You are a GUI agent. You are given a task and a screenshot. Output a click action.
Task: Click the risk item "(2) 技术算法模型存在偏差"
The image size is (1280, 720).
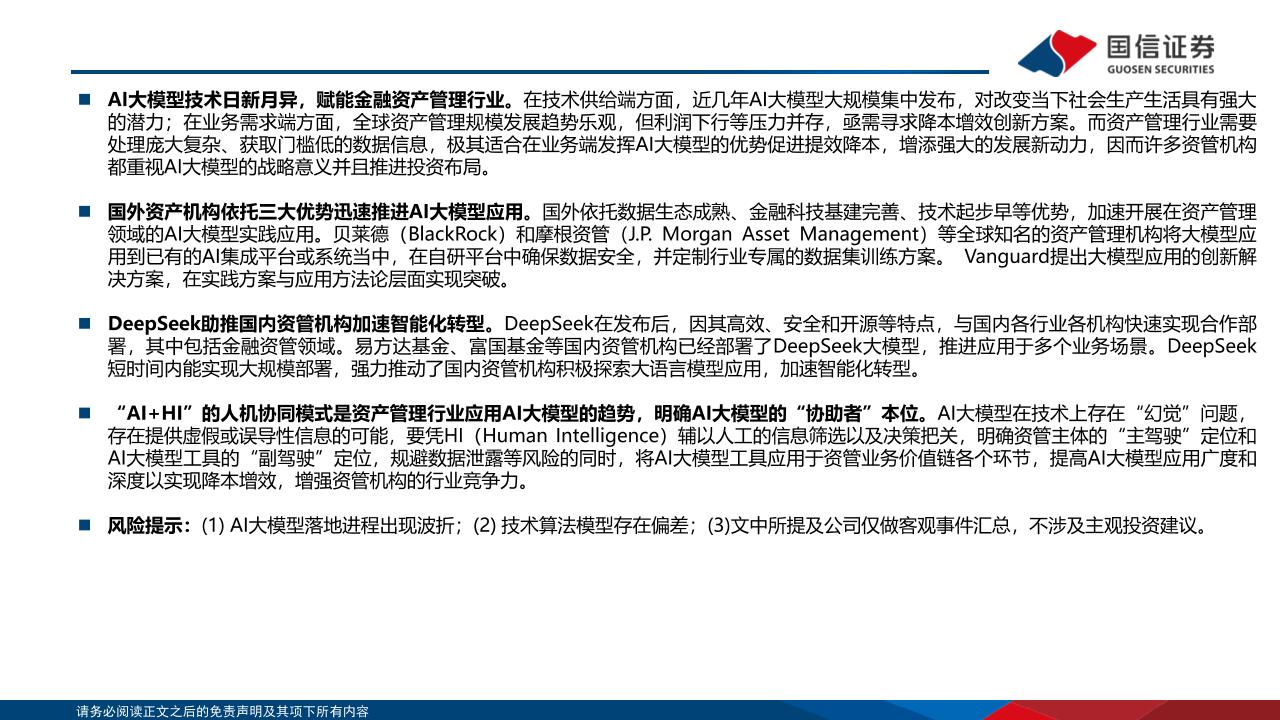[x=584, y=525]
